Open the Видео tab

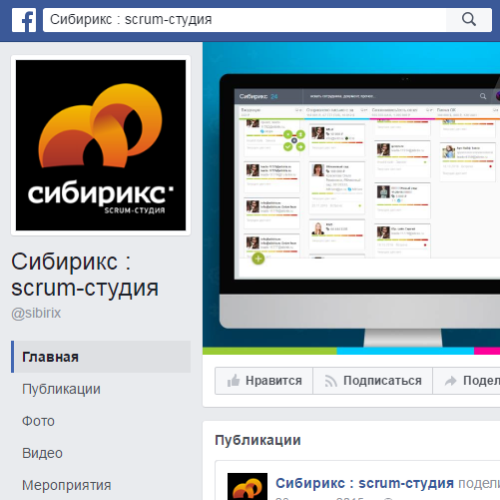click(42, 453)
